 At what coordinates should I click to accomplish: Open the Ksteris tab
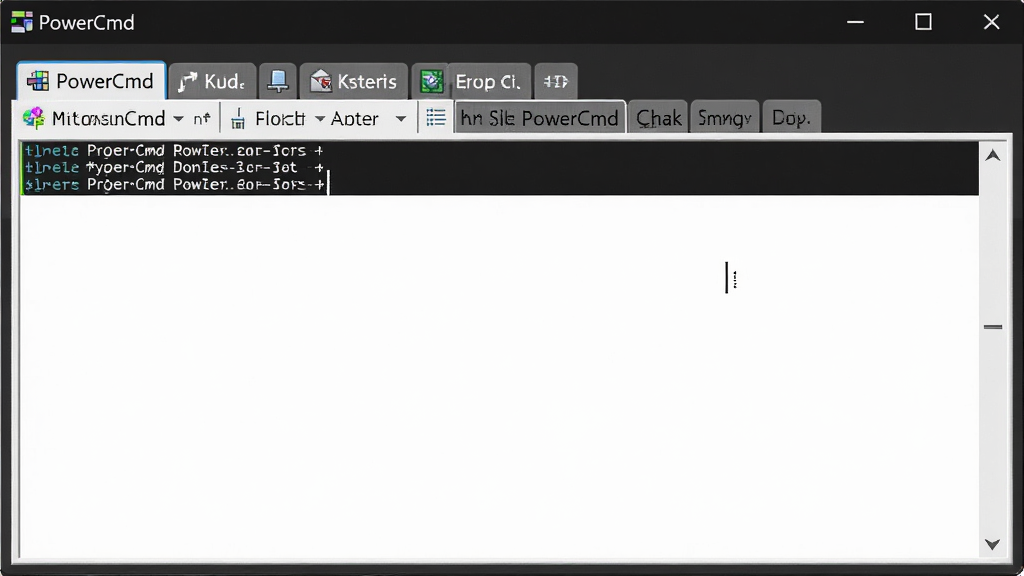[x=354, y=82]
